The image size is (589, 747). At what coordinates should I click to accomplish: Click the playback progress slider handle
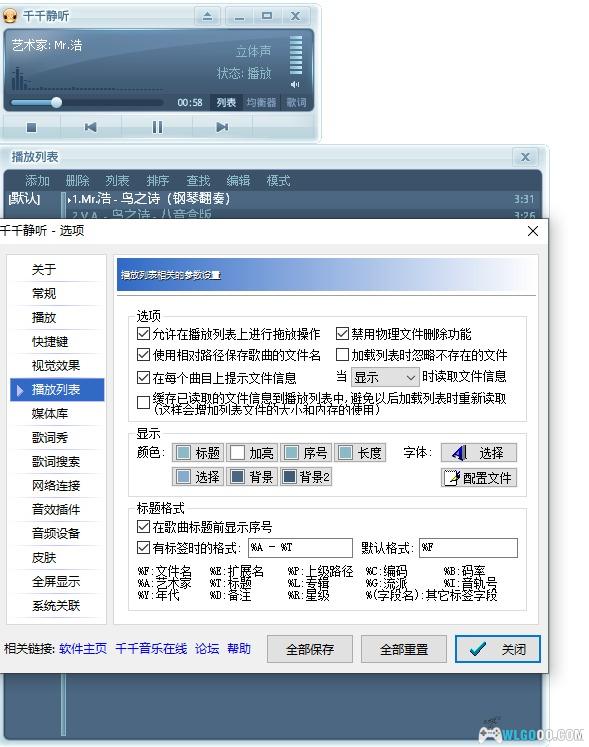click(x=56, y=102)
